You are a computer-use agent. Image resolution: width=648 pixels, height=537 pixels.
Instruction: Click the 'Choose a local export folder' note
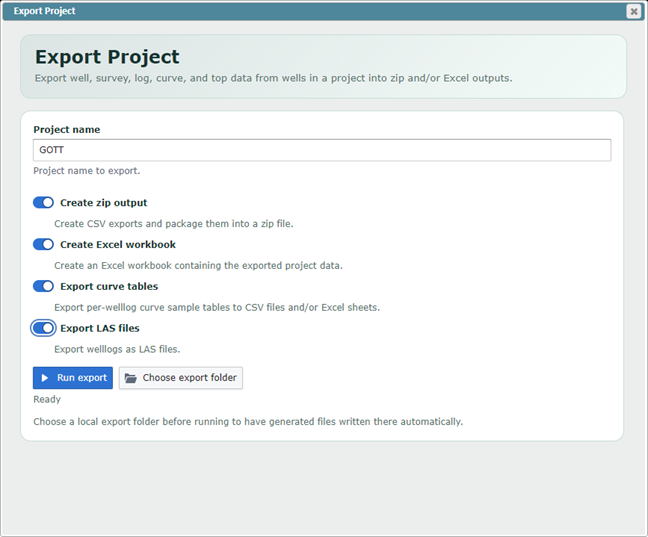click(248, 422)
